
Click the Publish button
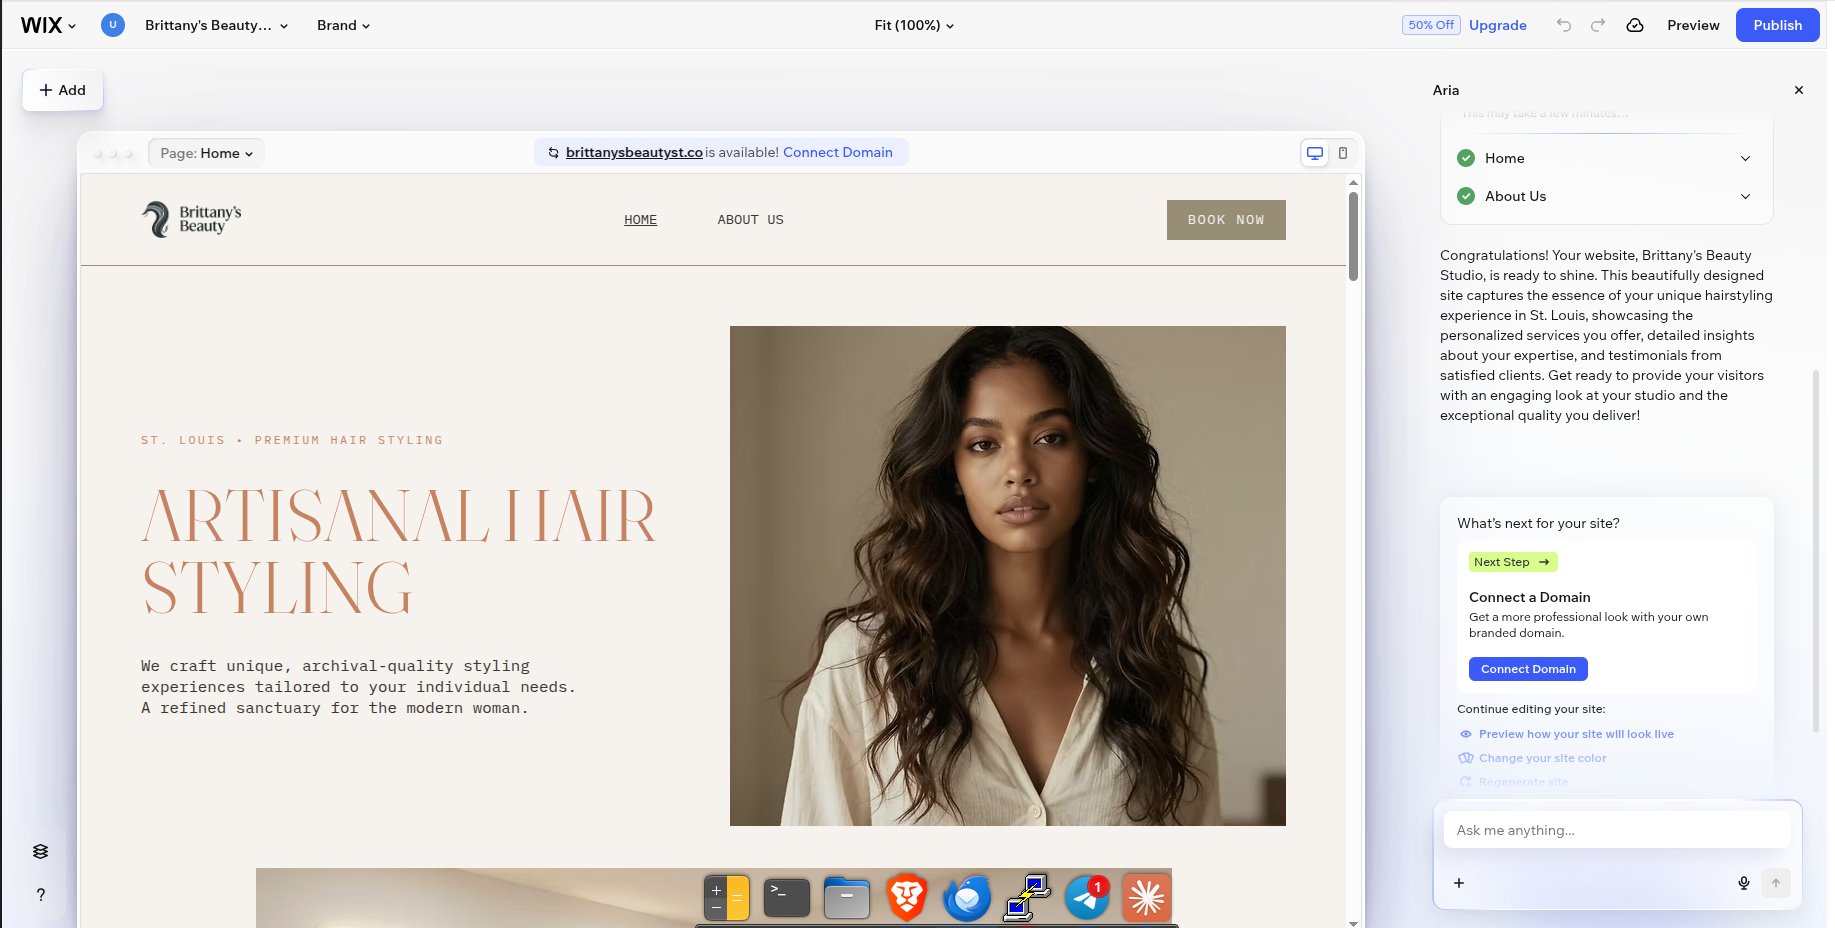tap(1777, 25)
